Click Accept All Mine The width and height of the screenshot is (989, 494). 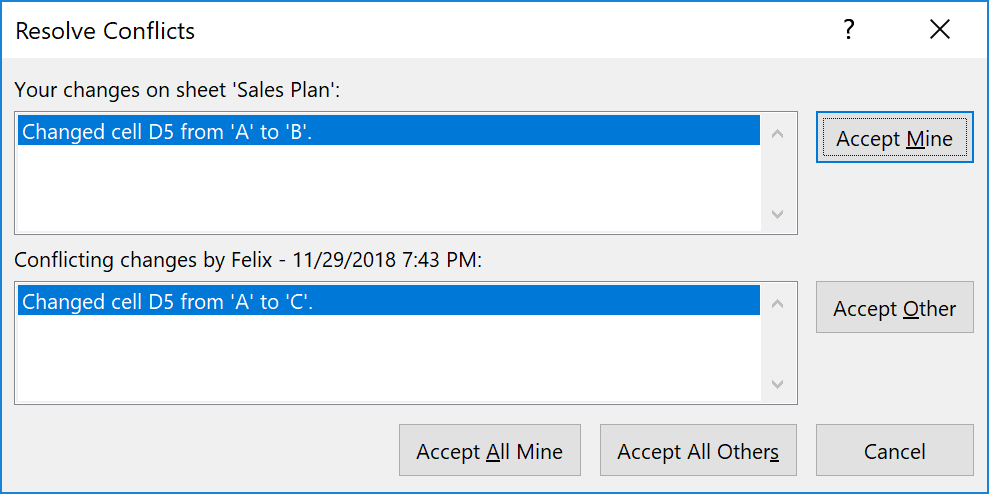point(489,452)
